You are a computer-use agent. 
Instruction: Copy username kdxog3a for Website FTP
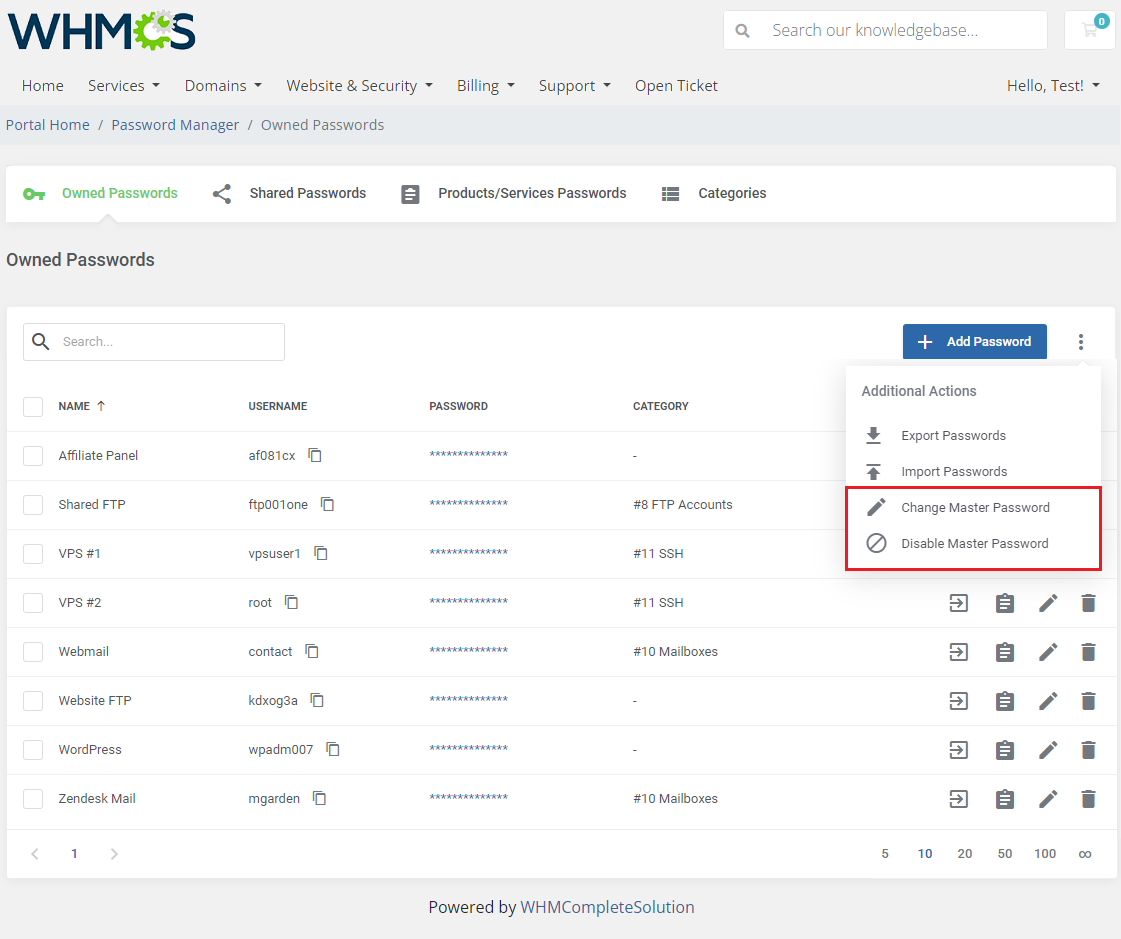tap(317, 700)
